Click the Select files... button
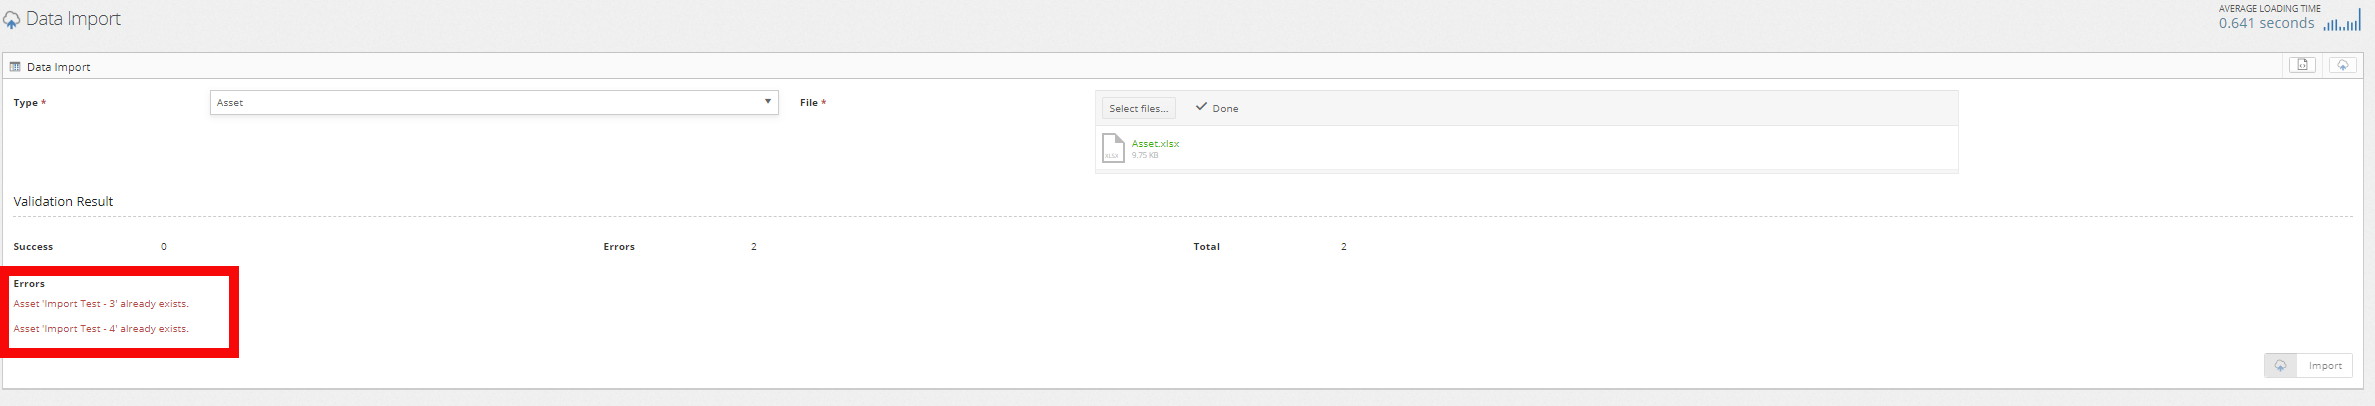 pos(1138,108)
